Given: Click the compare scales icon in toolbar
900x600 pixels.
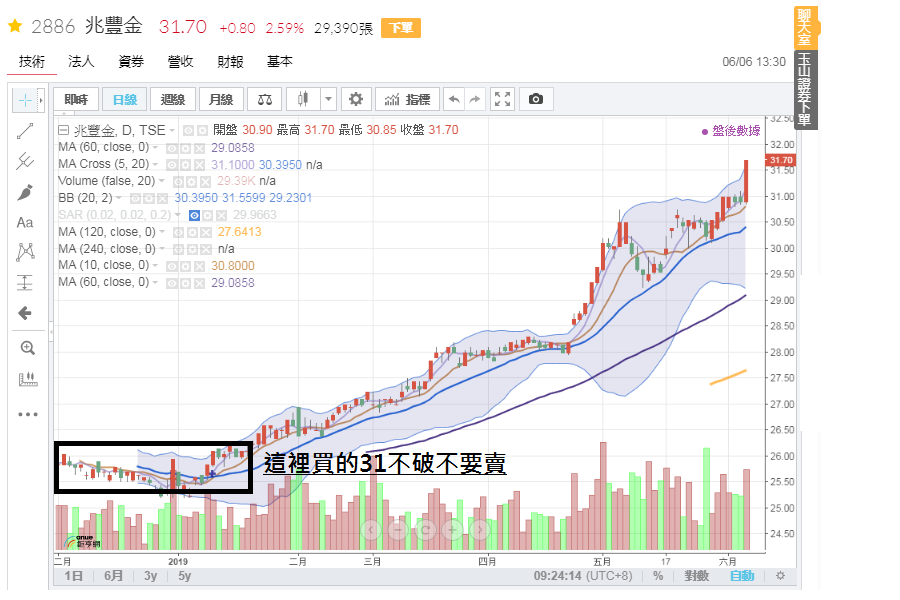Looking at the screenshot, I should click(265, 99).
